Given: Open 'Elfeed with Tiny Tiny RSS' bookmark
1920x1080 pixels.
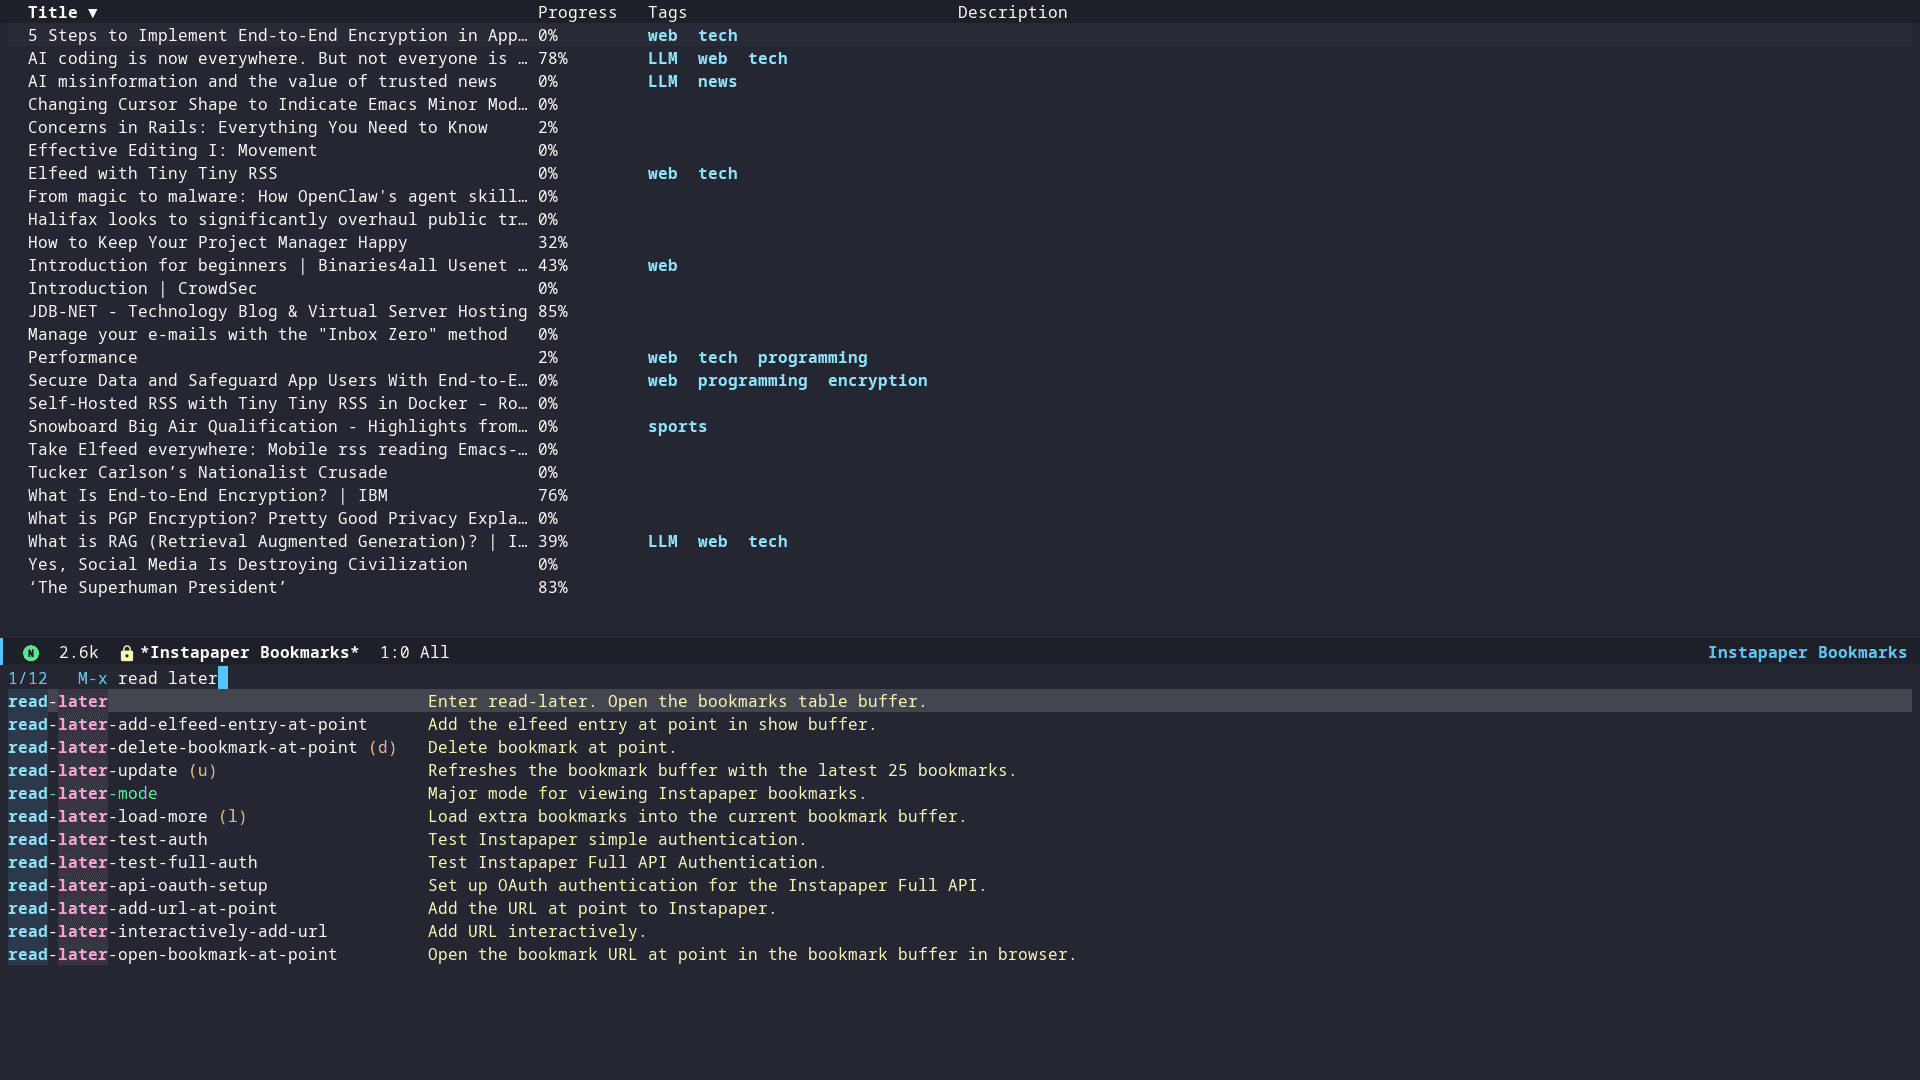Looking at the screenshot, I should [x=153, y=174].
